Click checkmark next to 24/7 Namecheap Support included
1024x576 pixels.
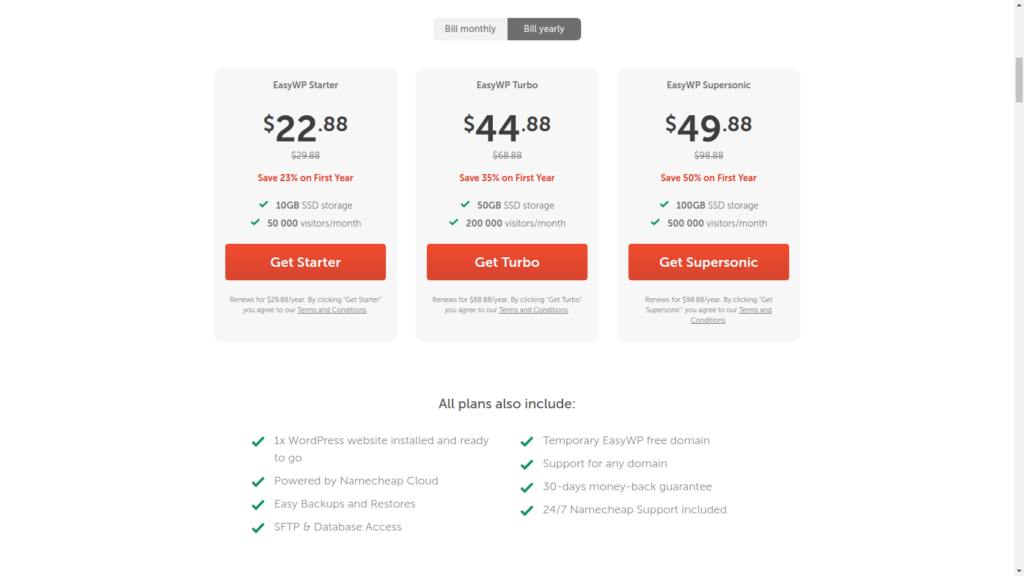click(x=527, y=511)
